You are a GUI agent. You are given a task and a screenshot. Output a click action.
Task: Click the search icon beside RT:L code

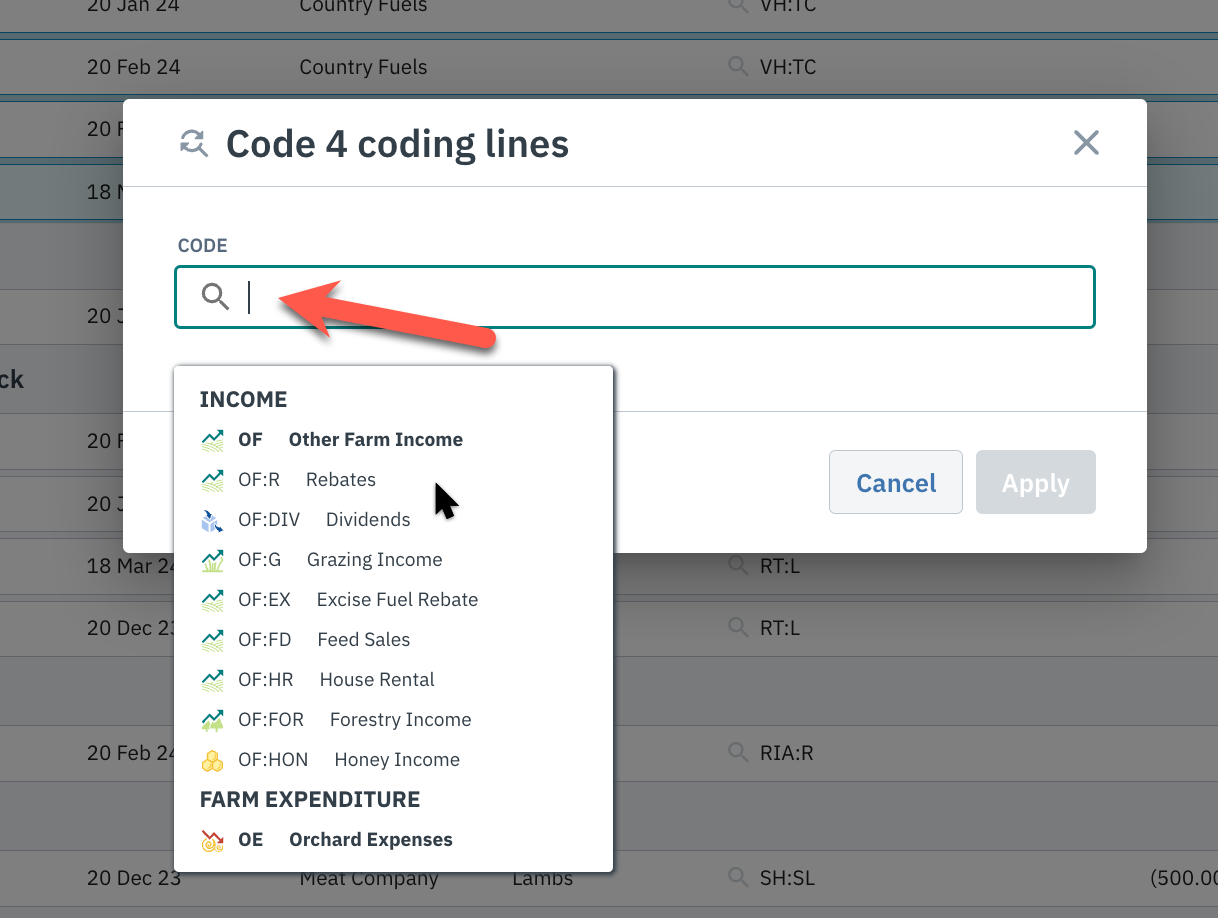[737, 566]
